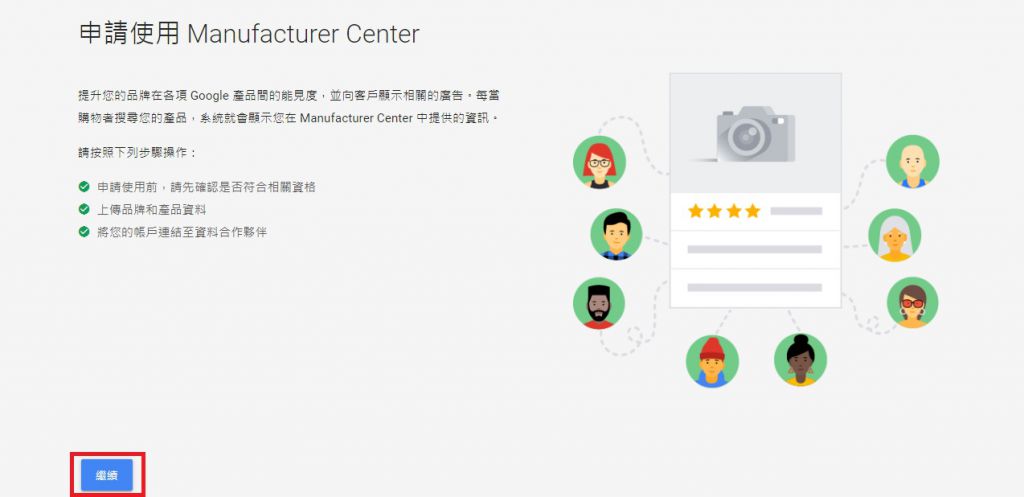
Task: Click the avatar of man with black hair and blue plaid shirt
Action: [616, 234]
